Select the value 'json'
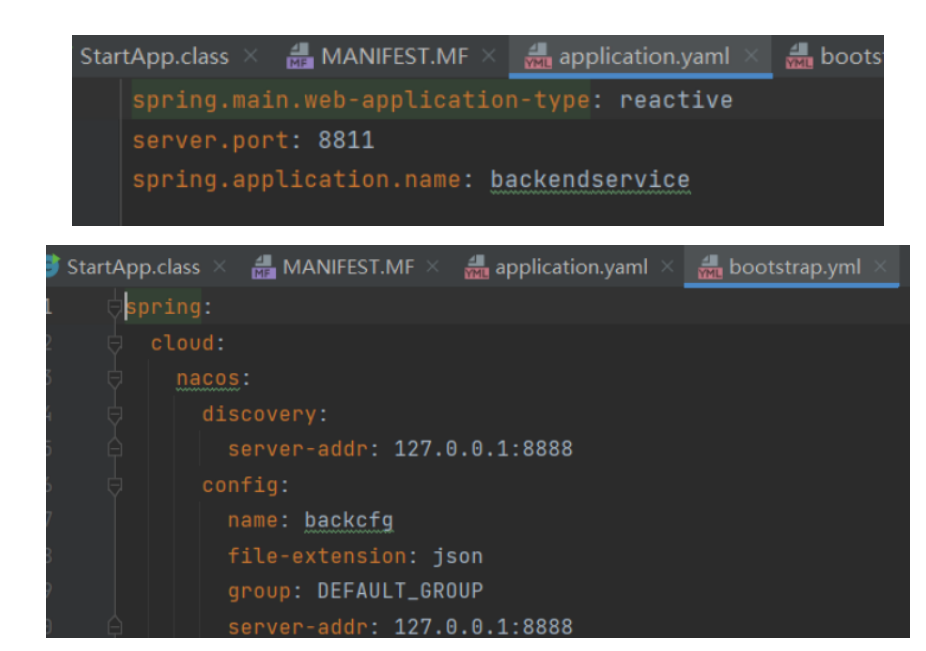Screen dimensions: 926x651 [458, 556]
